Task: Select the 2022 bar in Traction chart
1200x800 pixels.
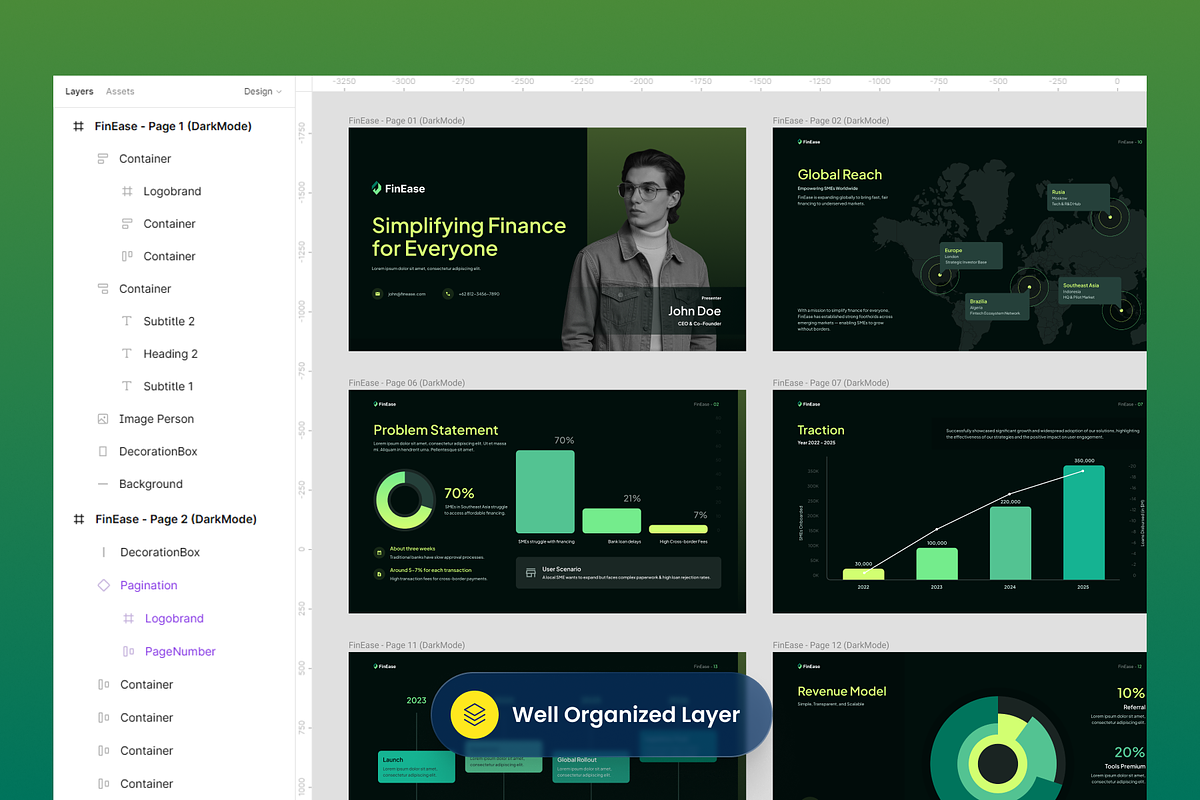Action: [863, 574]
